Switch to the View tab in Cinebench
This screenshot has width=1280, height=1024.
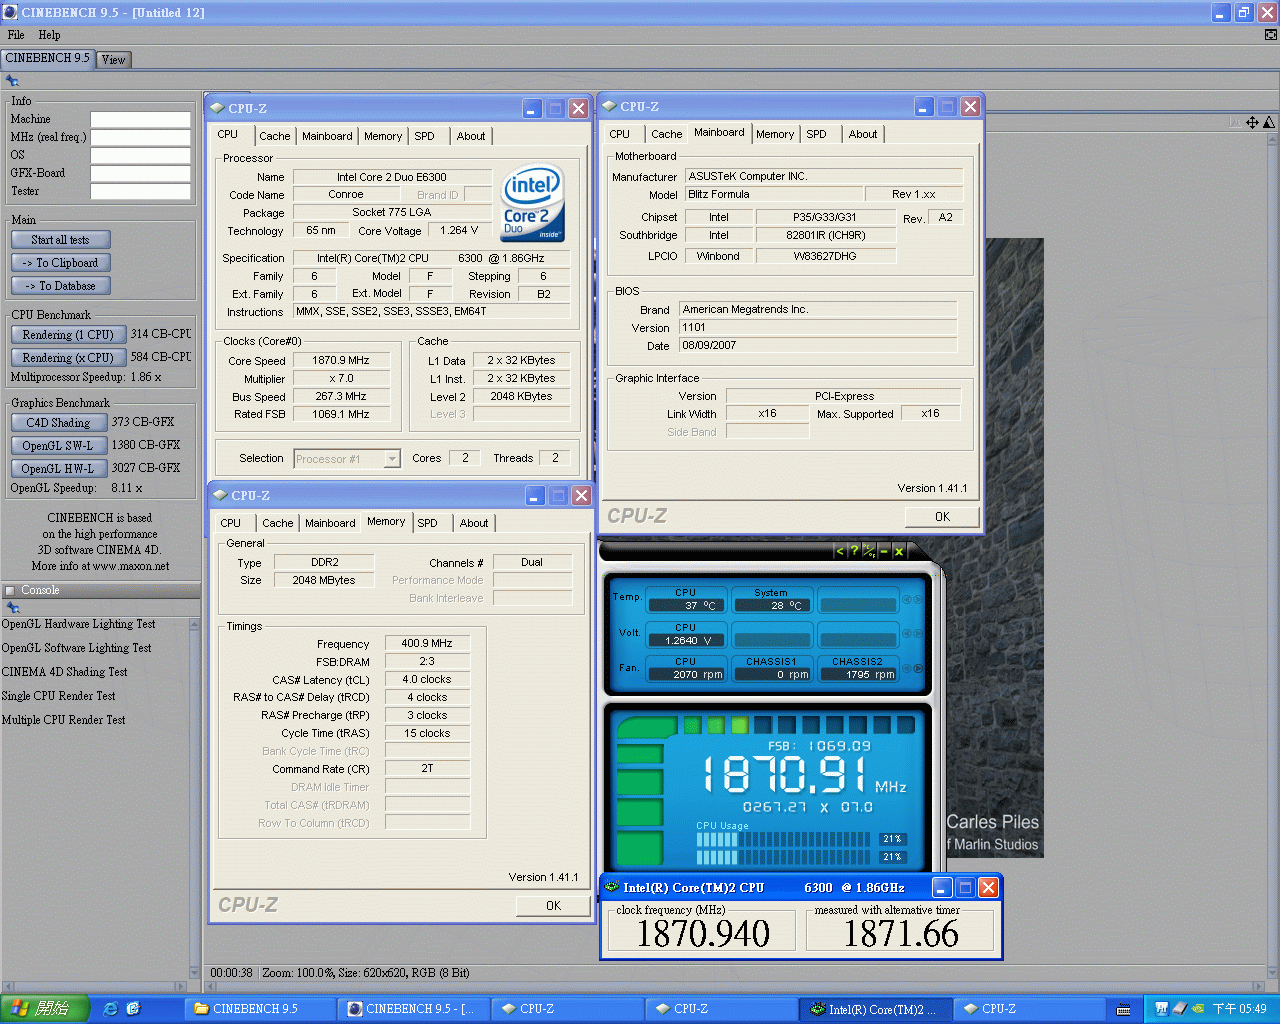point(114,60)
